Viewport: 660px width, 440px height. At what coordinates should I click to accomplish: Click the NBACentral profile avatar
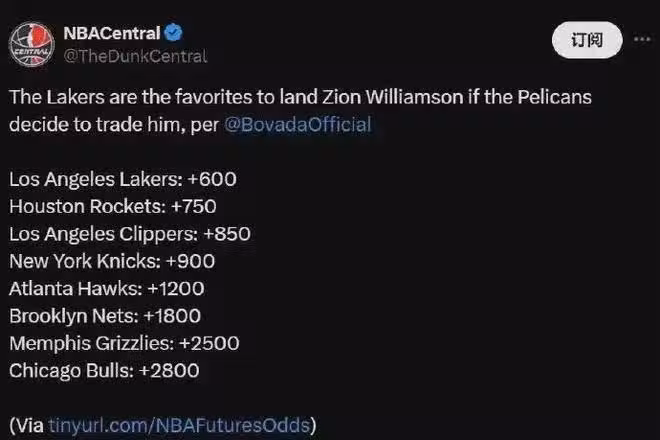tap(33, 43)
